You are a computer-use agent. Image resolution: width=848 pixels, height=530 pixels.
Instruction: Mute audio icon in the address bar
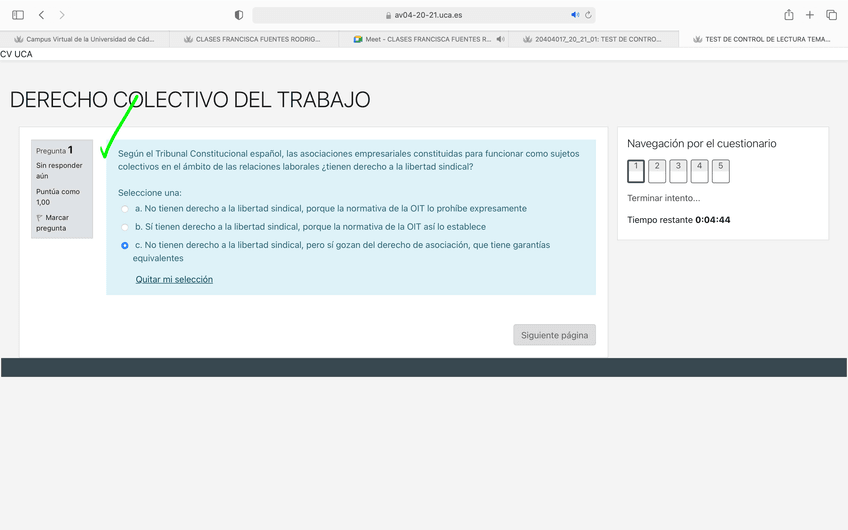tap(575, 15)
